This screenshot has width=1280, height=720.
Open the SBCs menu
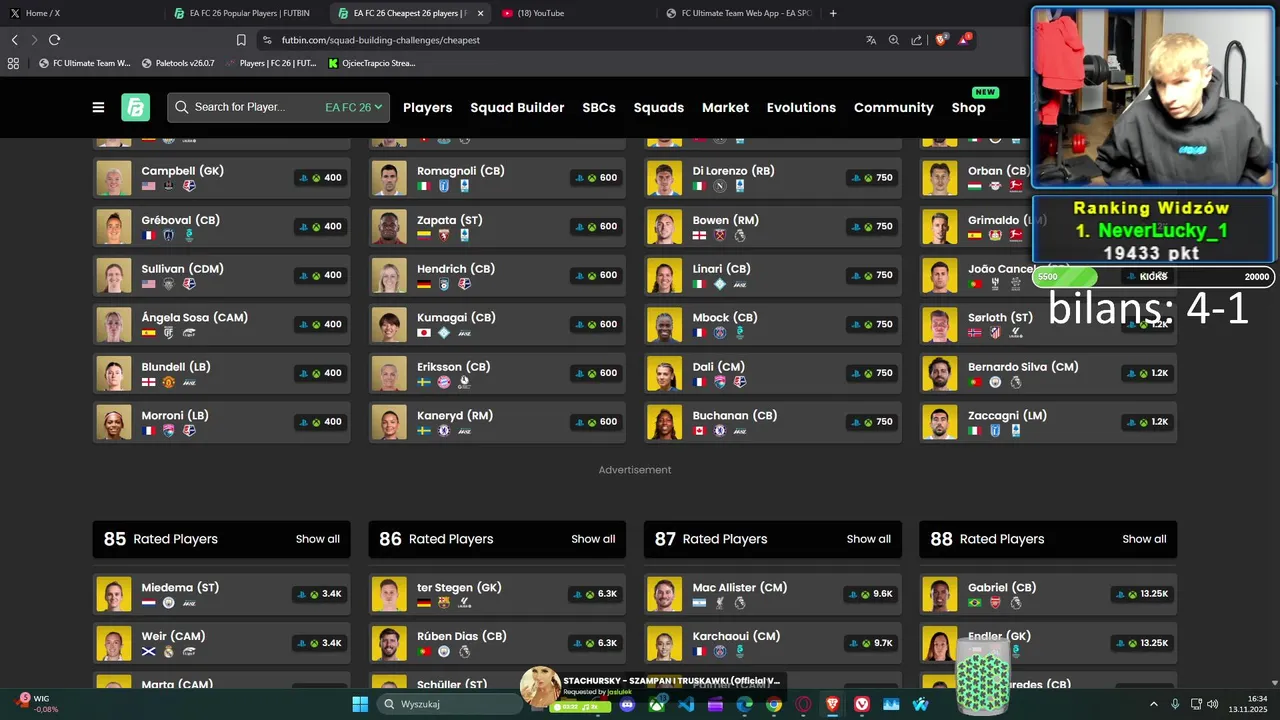[599, 107]
